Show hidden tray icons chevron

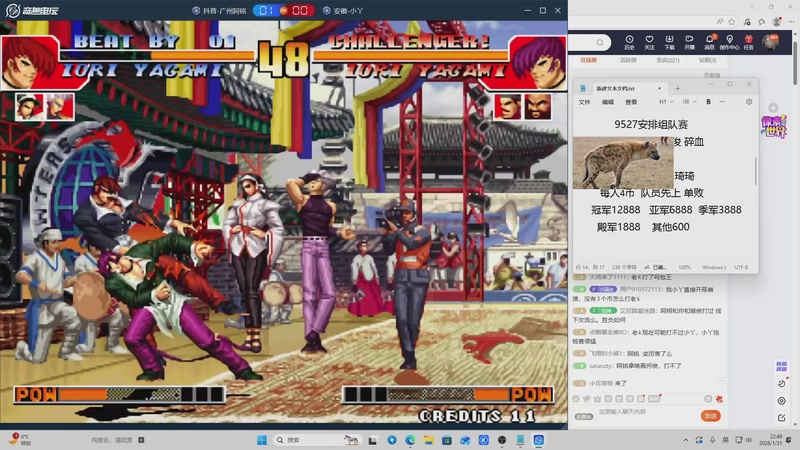tap(686, 440)
